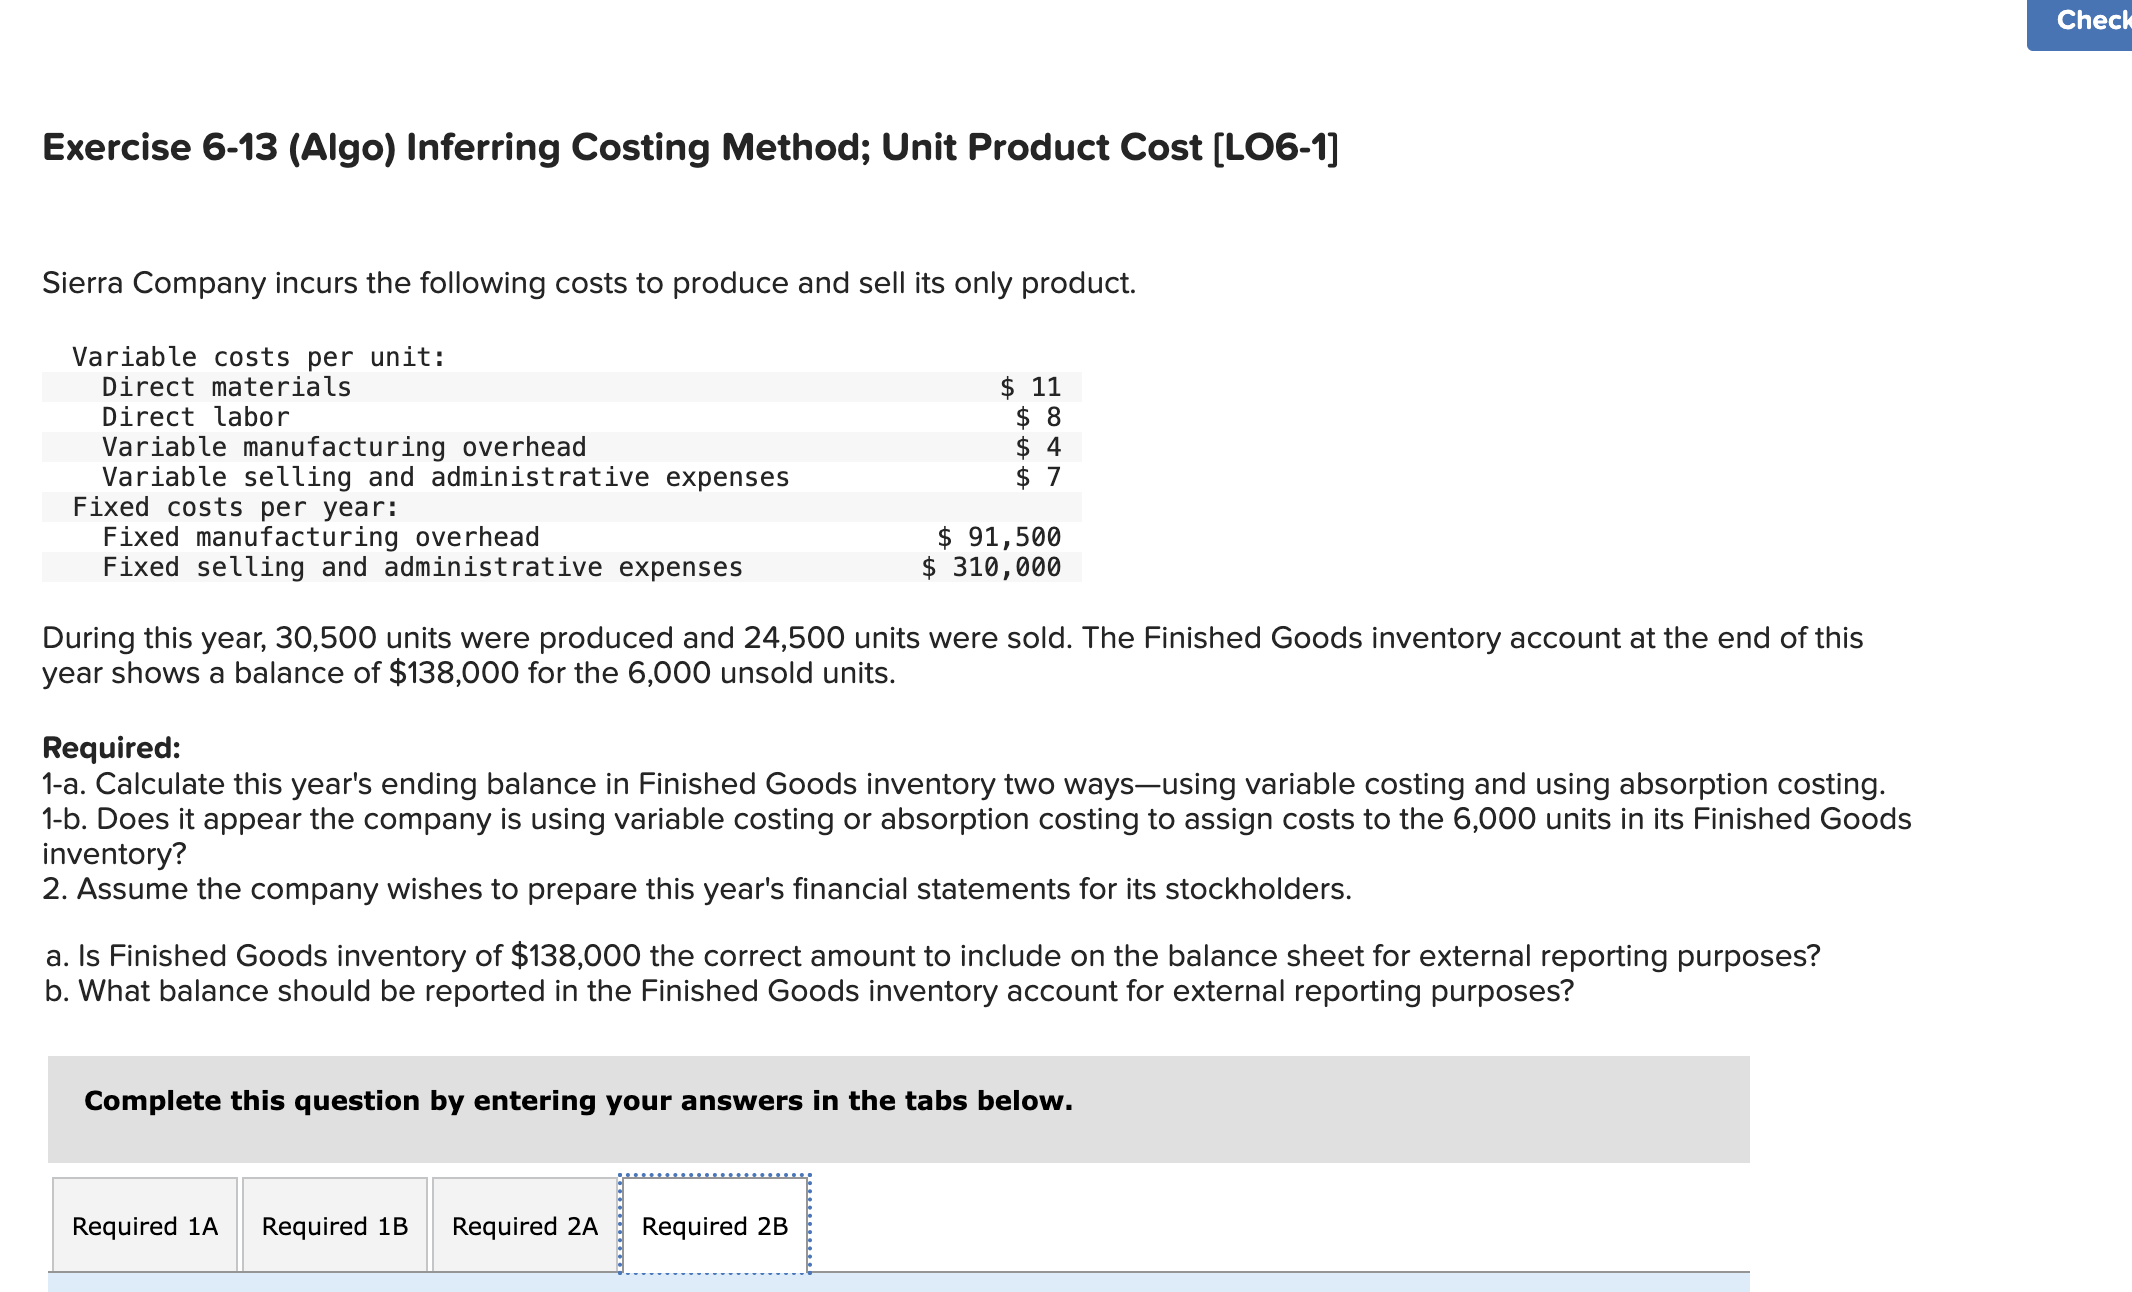
Task: Select the Required 2B tab
Action: click(714, 1224)
